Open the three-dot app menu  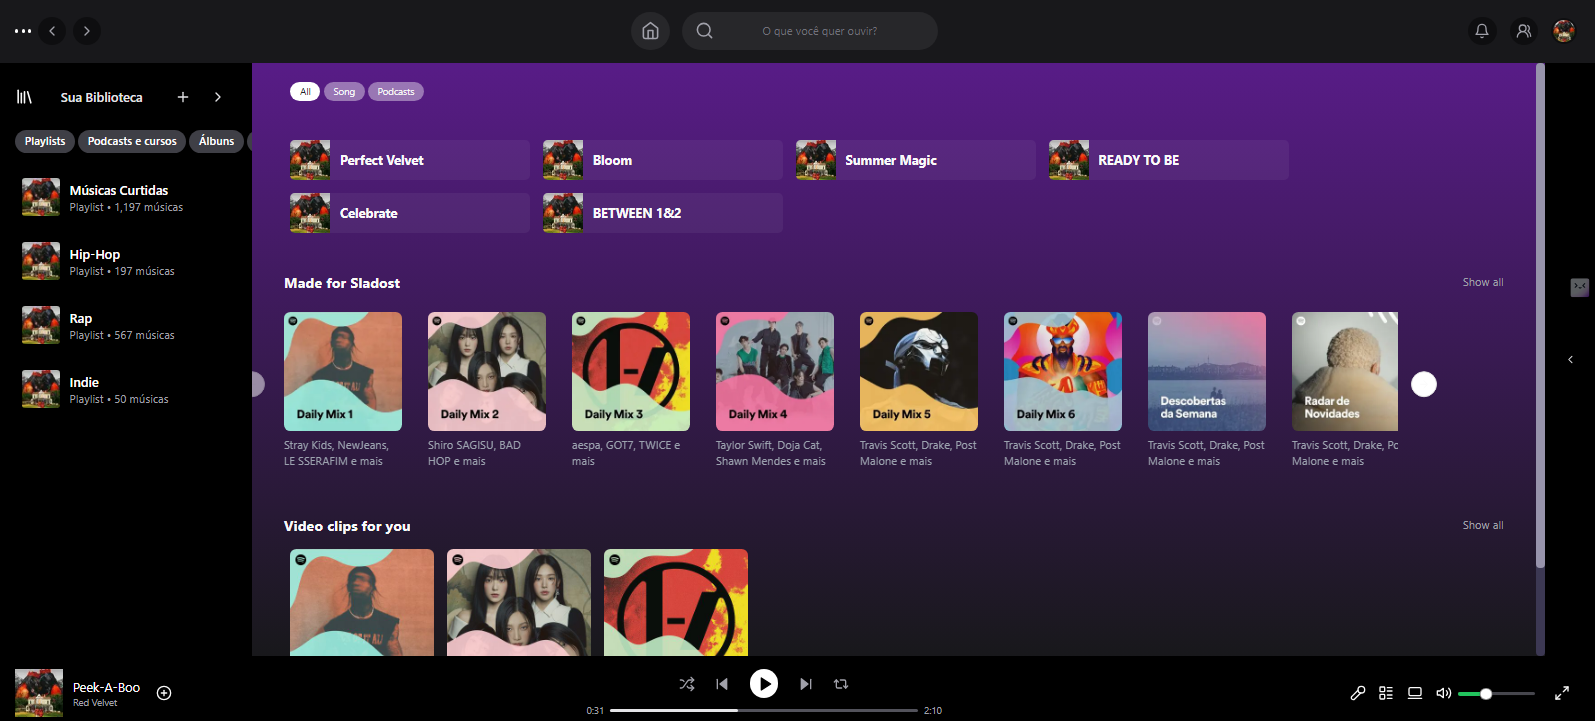23,31
